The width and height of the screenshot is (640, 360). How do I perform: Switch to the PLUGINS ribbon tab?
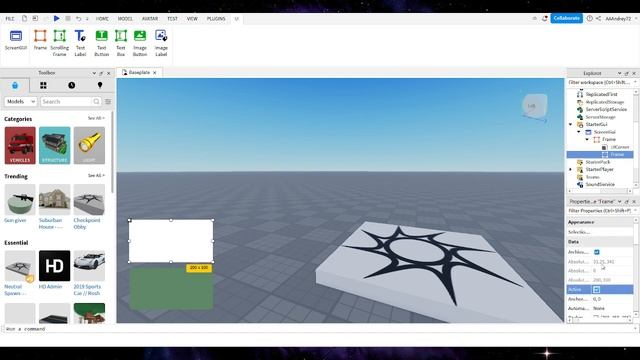coord(216,19)
